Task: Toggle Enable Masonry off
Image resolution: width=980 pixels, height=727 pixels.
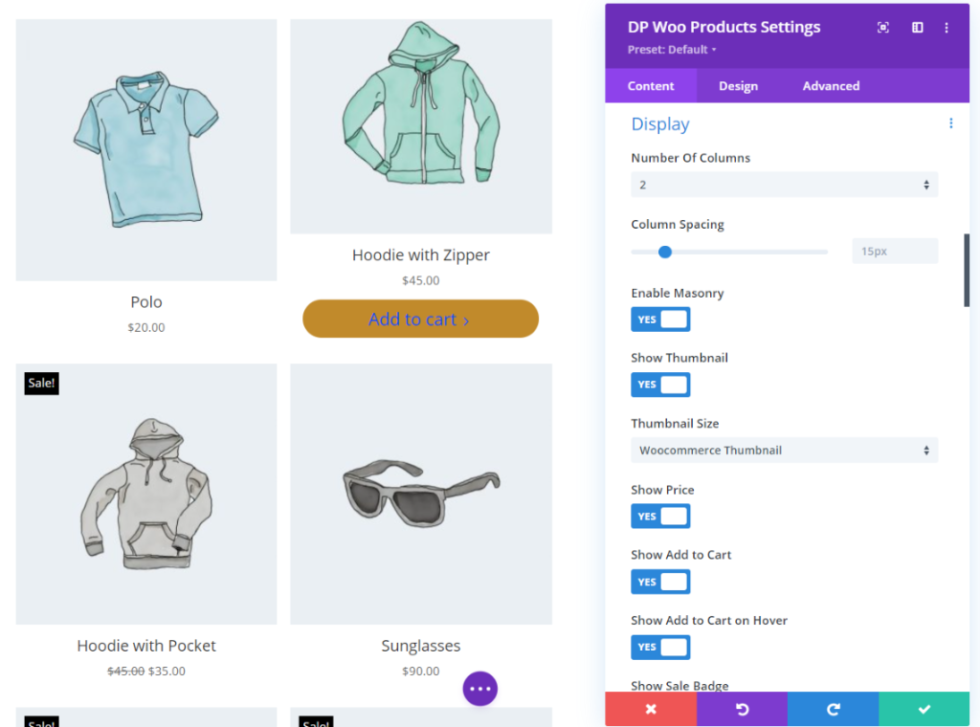Action: [x=660, y=319]
